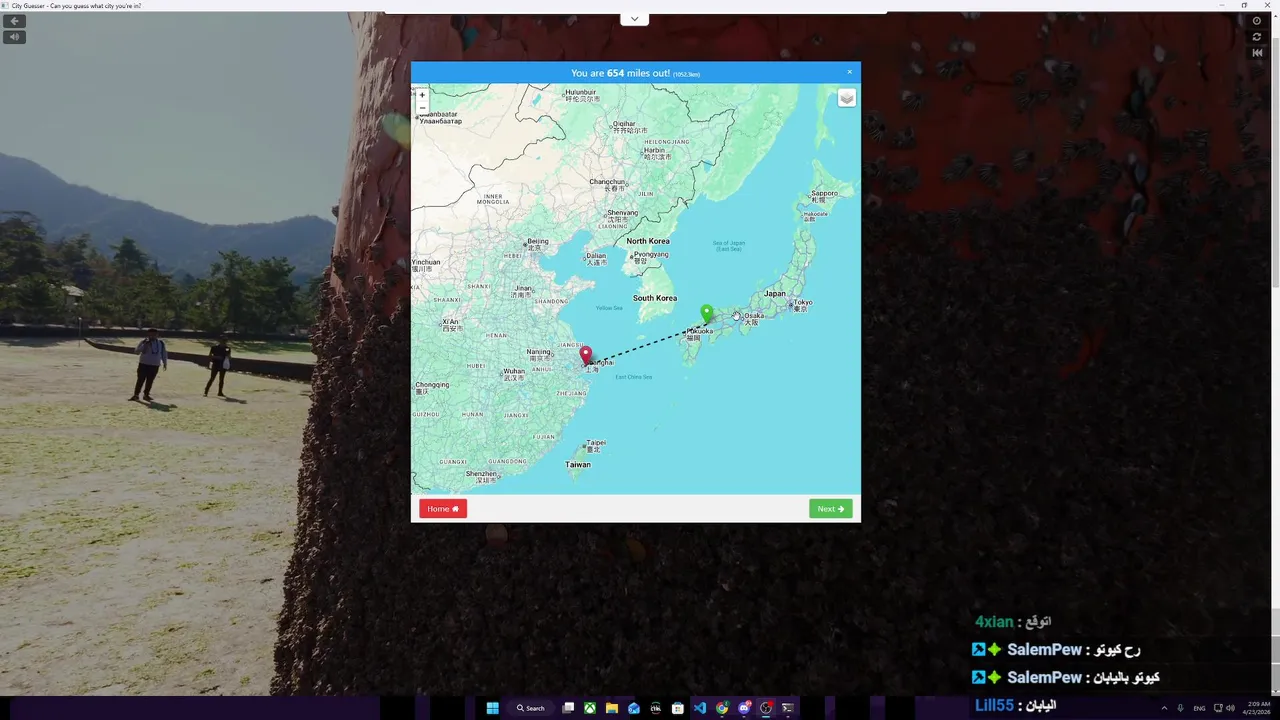Show hidden system tray icons chevron
Image resolution: width=1280 pixels, height=720 pixels.
tap(1164, 708)
